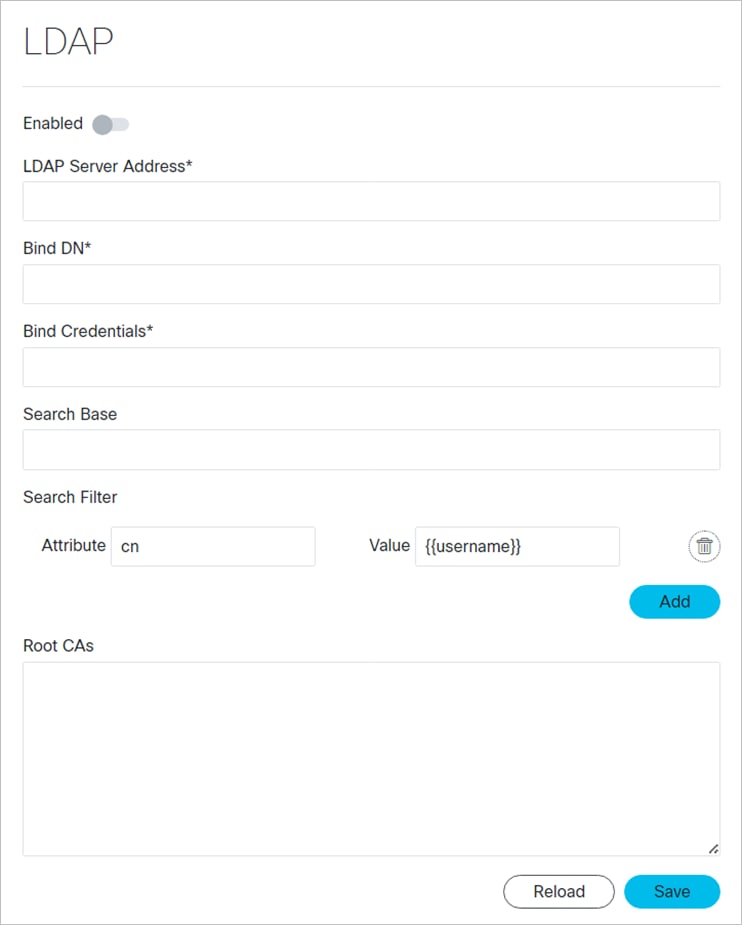742x925 pixels.
Task: Place cursor in the empty Bind DN box
Action: pos(371,284)
